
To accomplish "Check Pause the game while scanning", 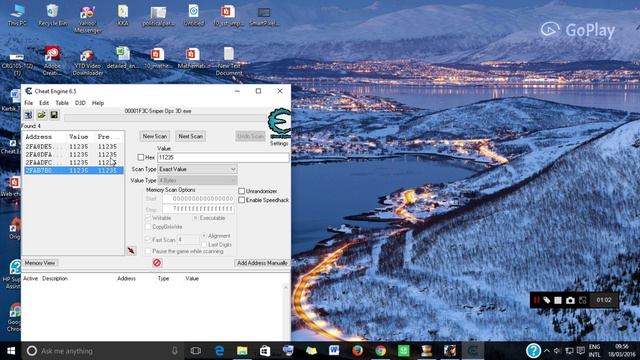I will point(148,251).
